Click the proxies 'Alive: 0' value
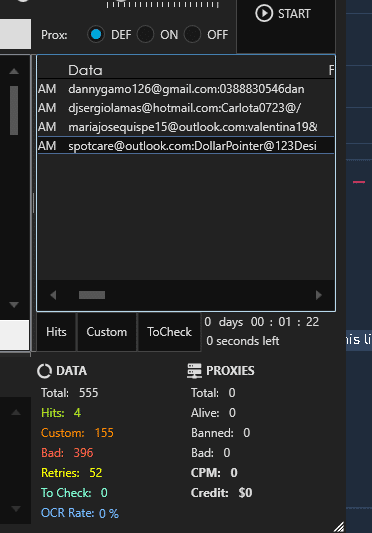The height and width of the screenshot is (533, 372). pyautogui.click(x=213, y=413)
